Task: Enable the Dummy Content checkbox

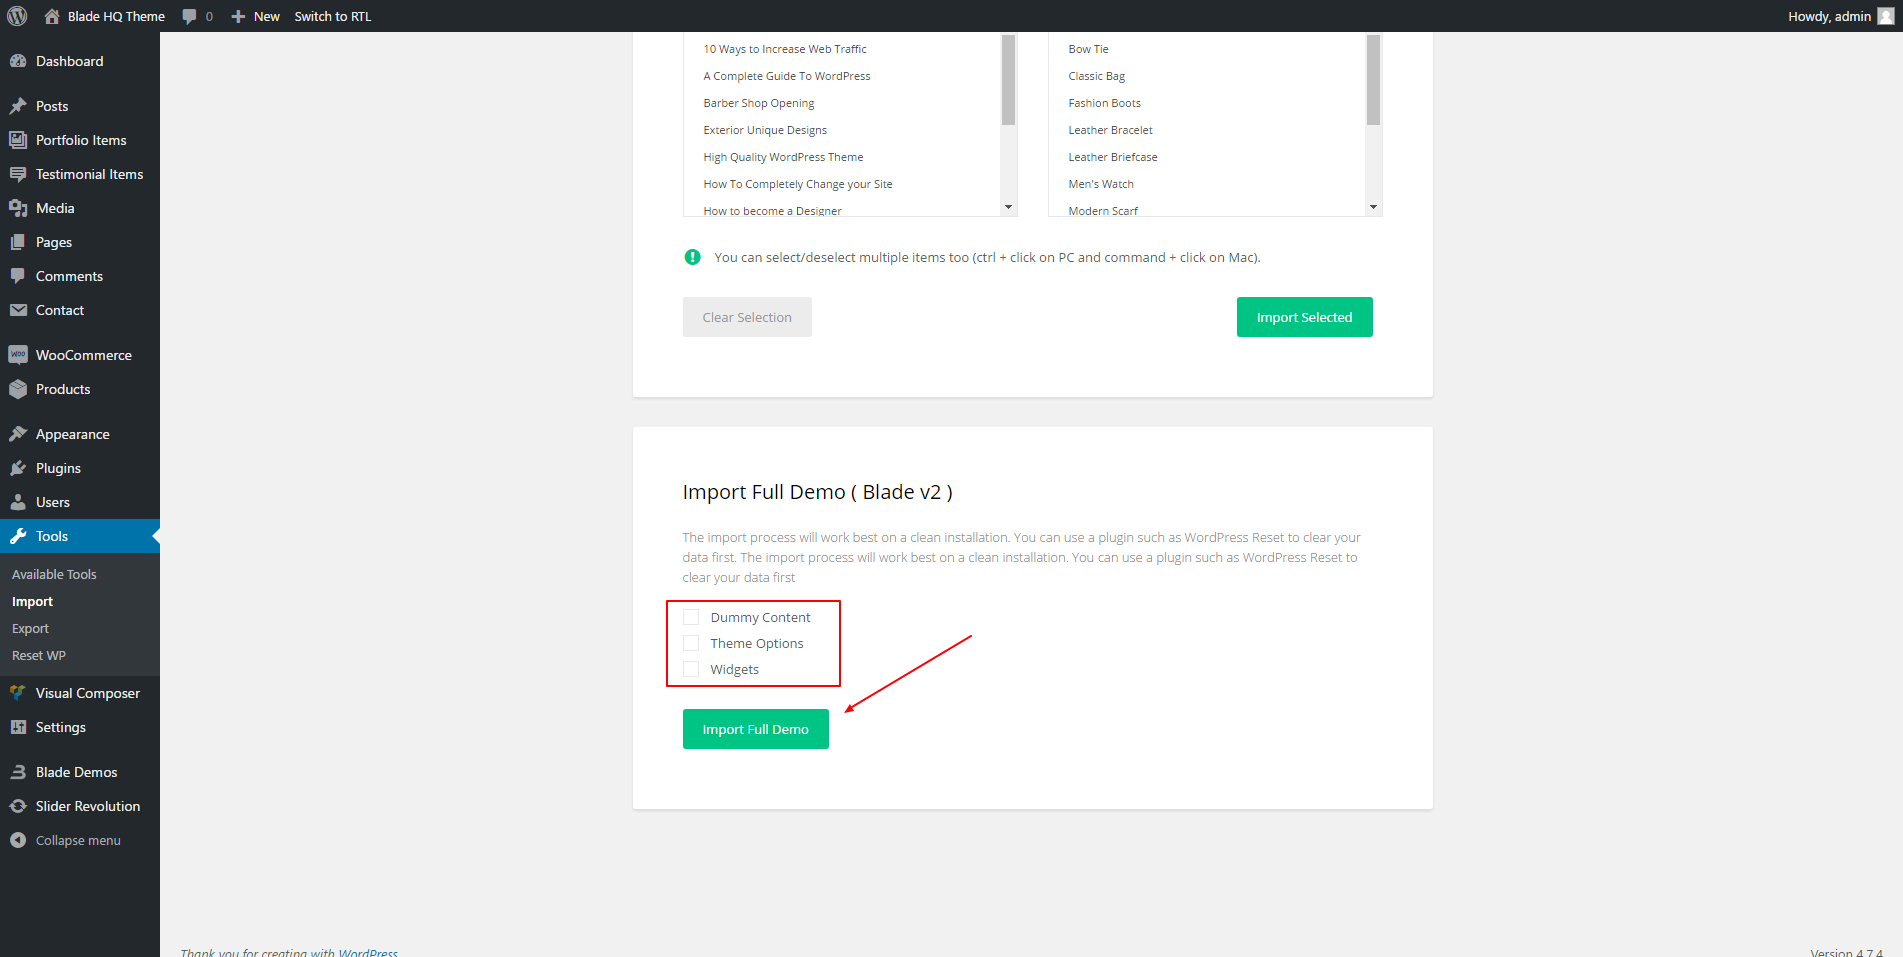Action: coord(691,617)
